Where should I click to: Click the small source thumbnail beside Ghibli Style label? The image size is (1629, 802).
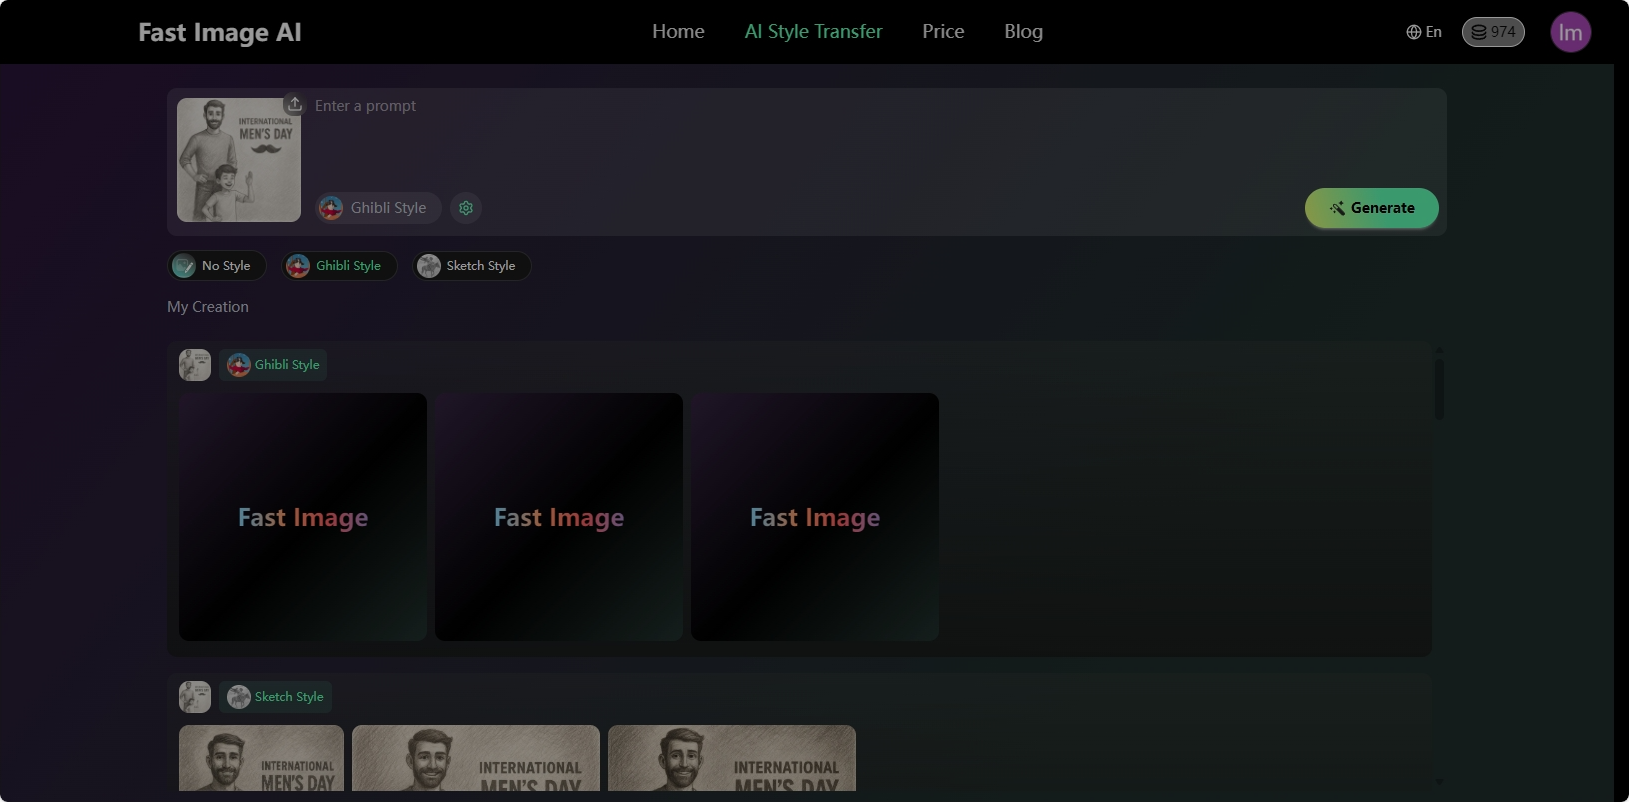[x=195, y=365]
